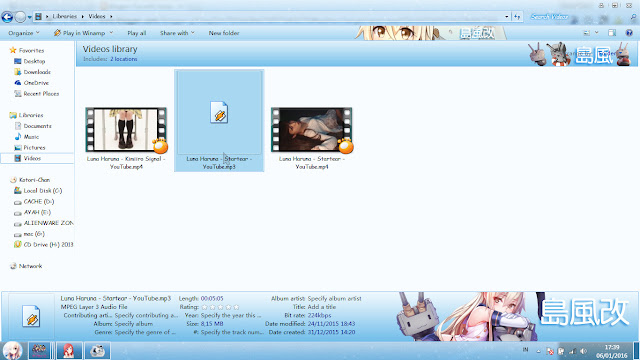Rate the file using the stars
The height and width of the screenshot is (360, 640).
coord(220,307)
